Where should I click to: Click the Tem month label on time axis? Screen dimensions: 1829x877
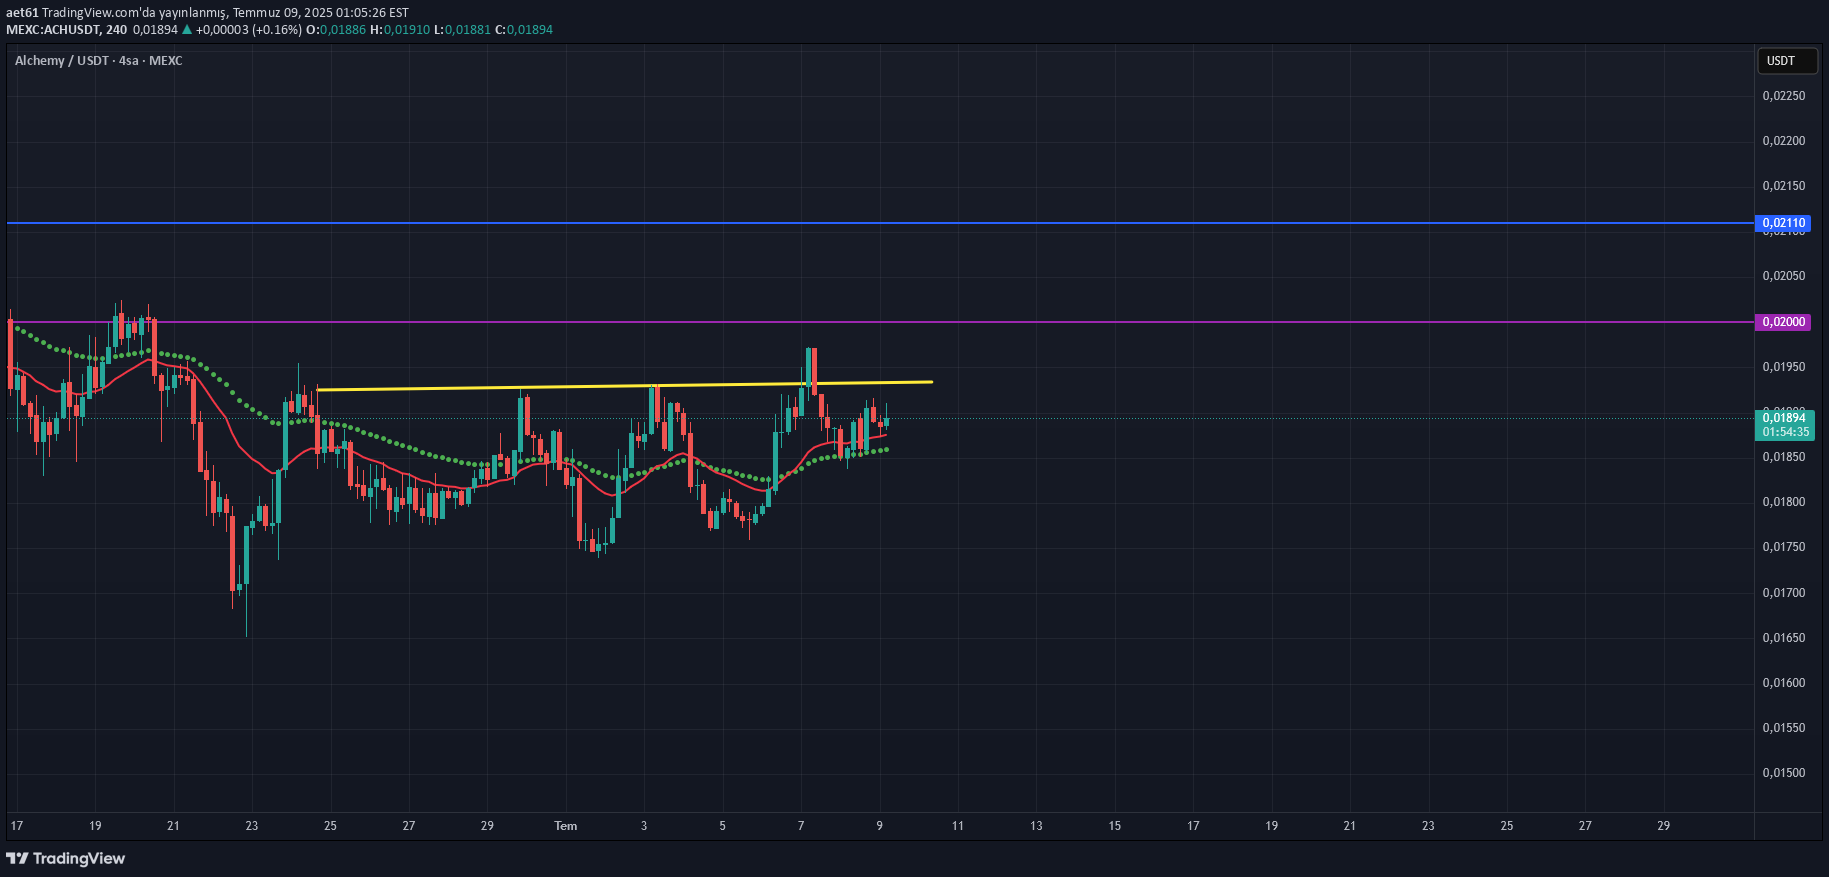pos(566,826)
